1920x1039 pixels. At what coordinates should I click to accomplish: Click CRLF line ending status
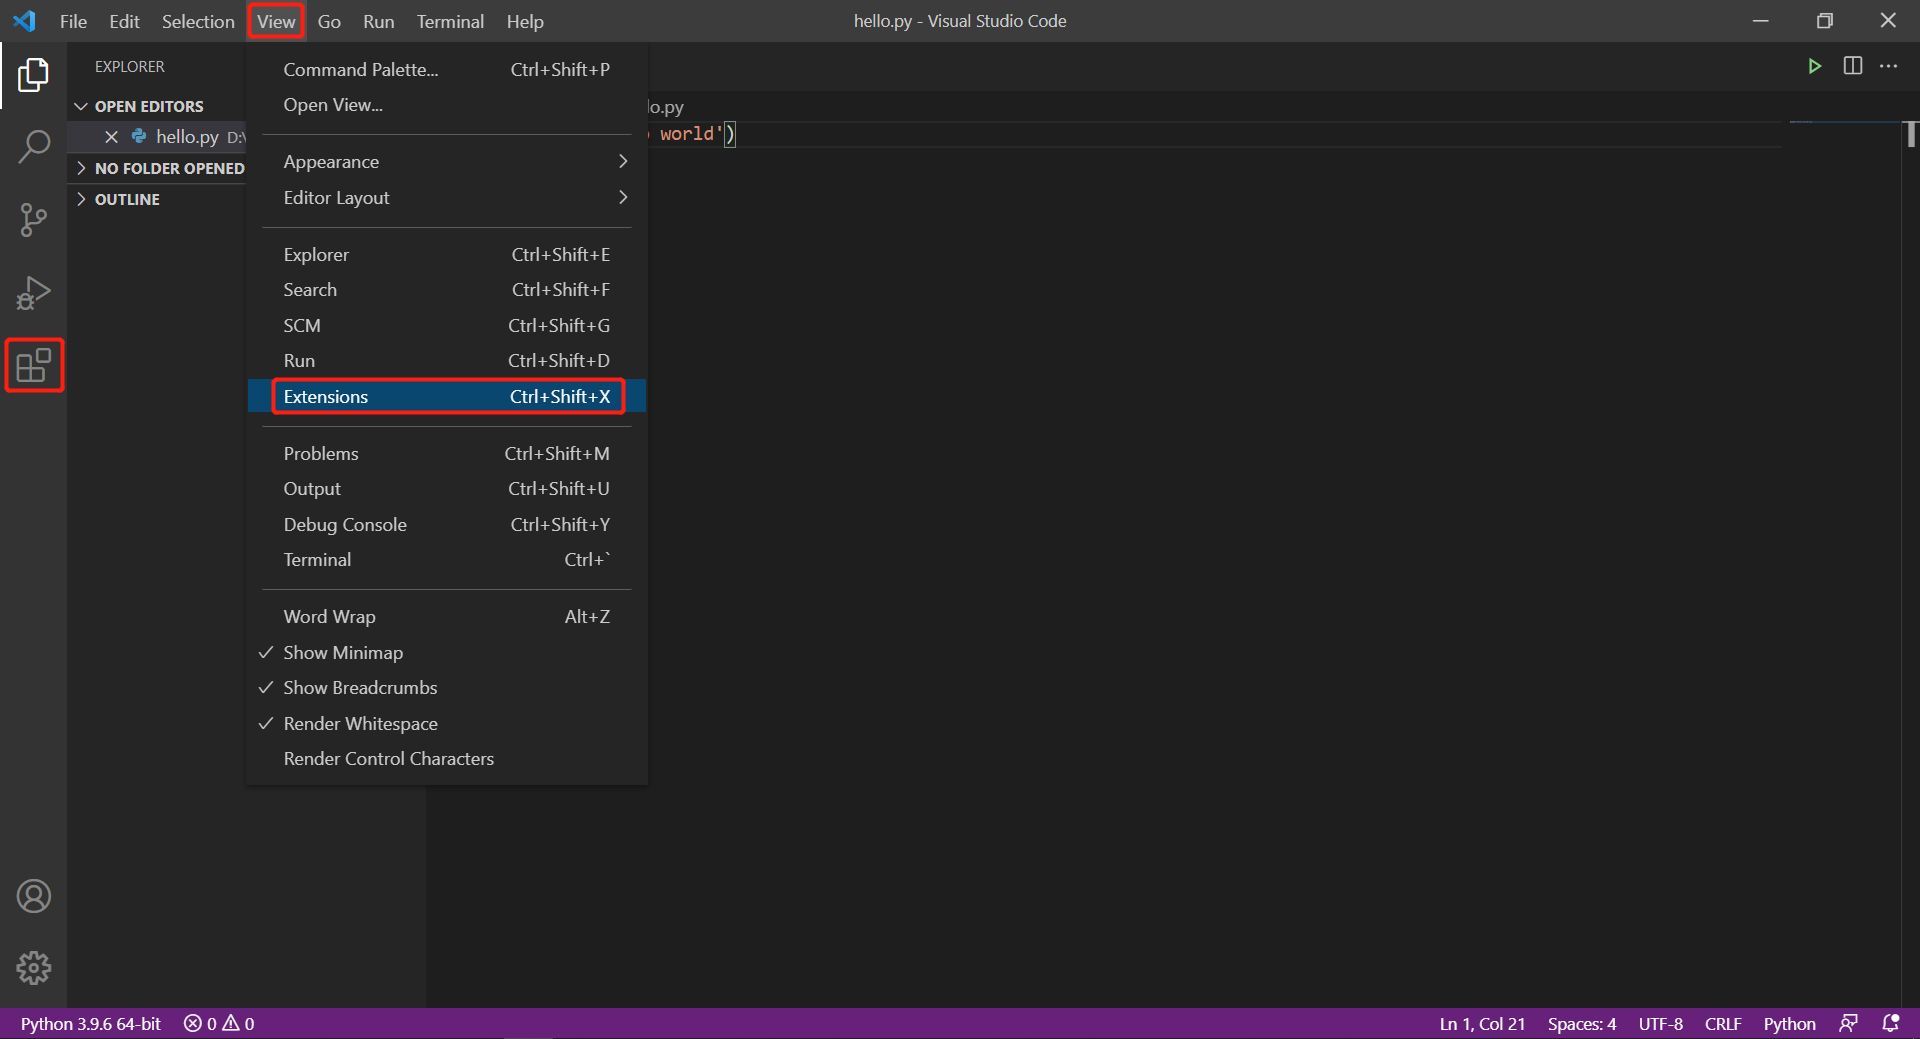pyautogui.click(x=1722, y=1023)
